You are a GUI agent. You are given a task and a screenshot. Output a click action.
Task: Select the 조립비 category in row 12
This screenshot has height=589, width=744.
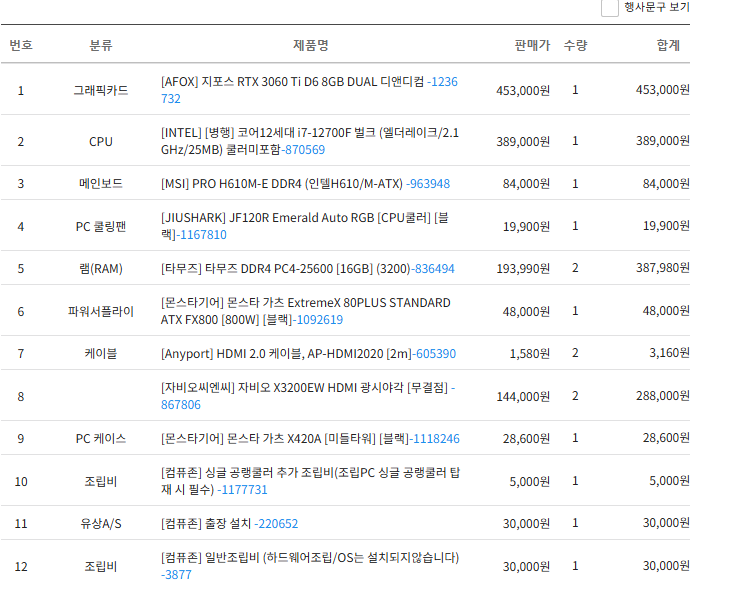pyautogui.click(x=101, y=566)
